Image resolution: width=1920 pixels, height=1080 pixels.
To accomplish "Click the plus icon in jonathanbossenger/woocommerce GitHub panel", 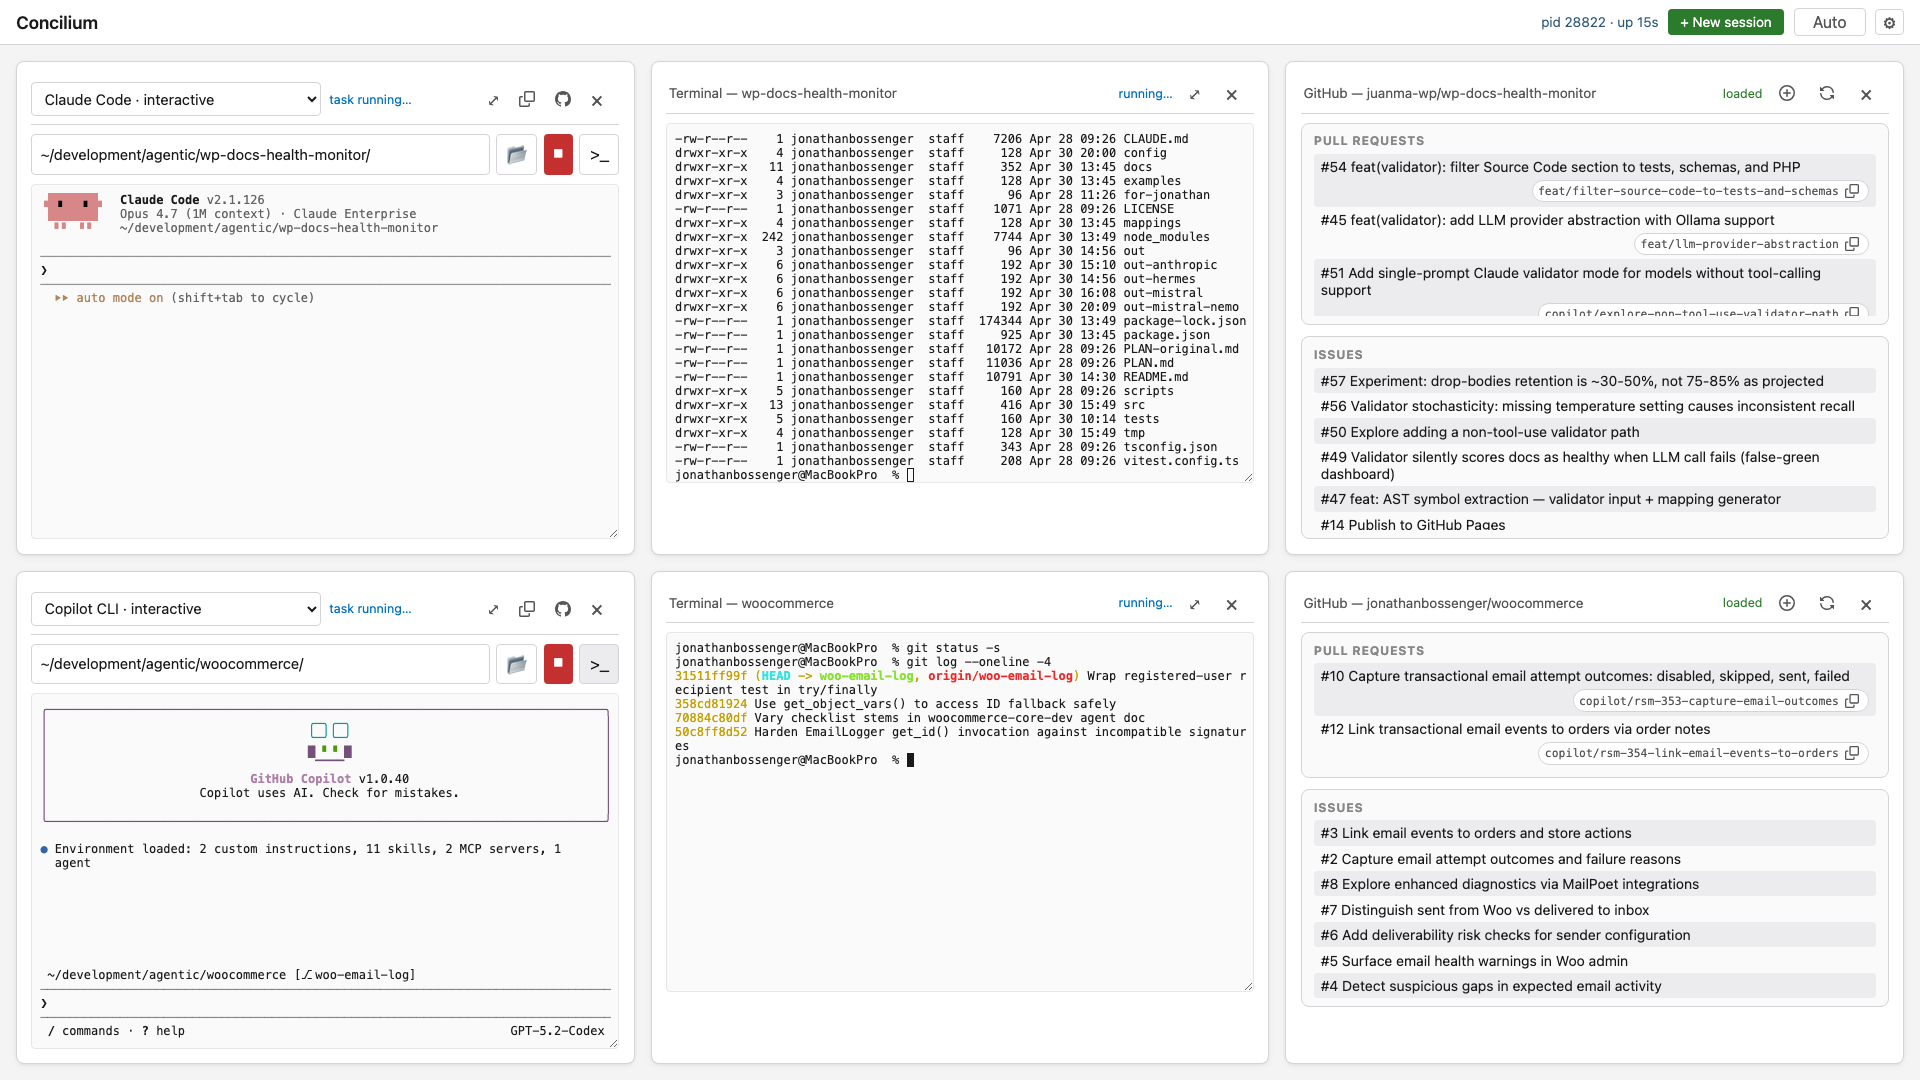I will pyautogui.click(x=1787, y=603).
